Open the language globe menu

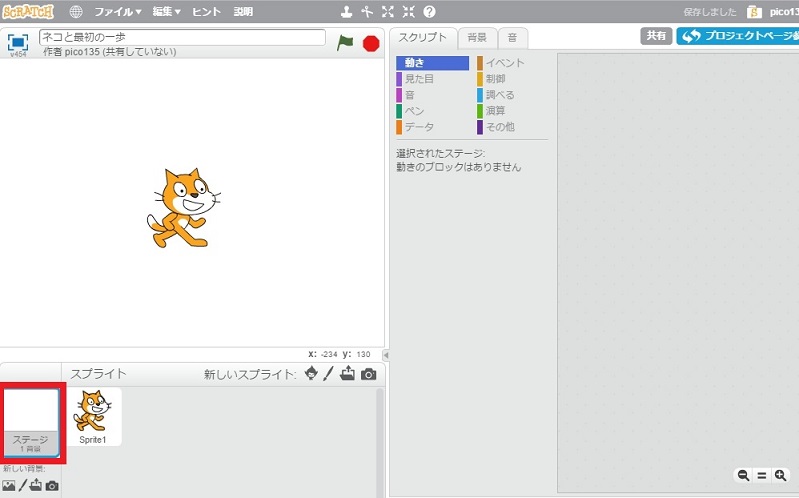point(76,11)
